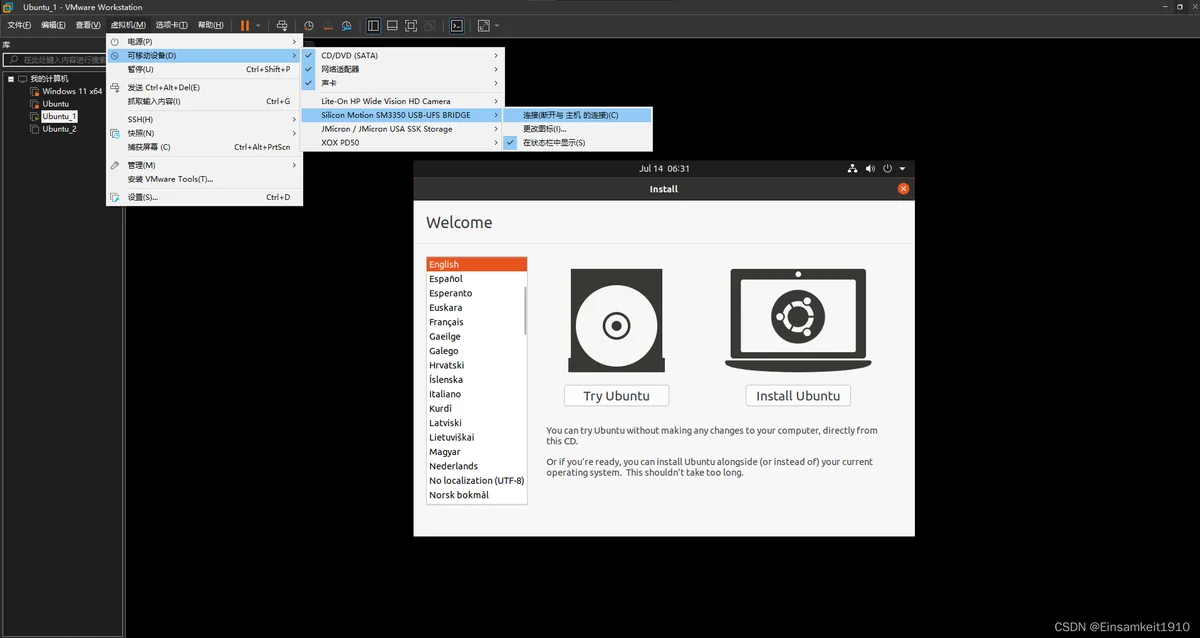Toggle the library sidebar view icon
Viewport: 1200px width, 638px height.
coord(373,25)
